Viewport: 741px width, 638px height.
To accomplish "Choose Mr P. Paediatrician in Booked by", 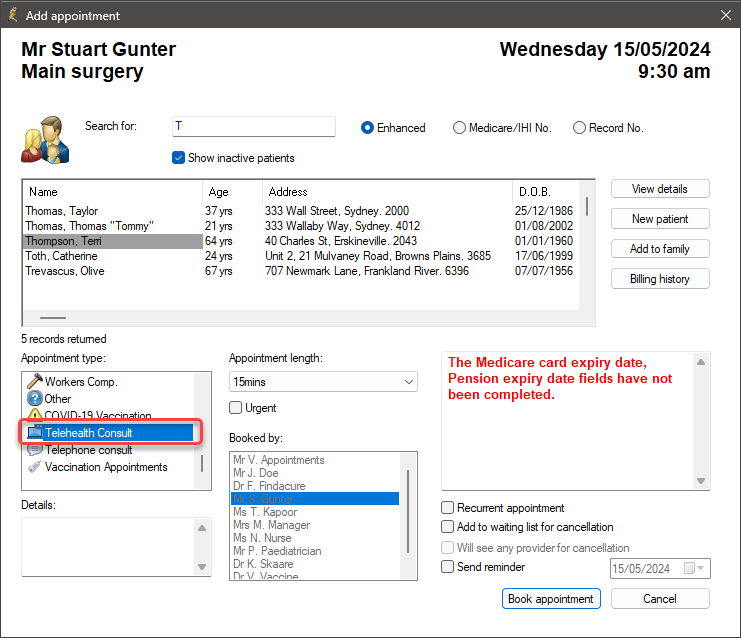I will 315,551.
